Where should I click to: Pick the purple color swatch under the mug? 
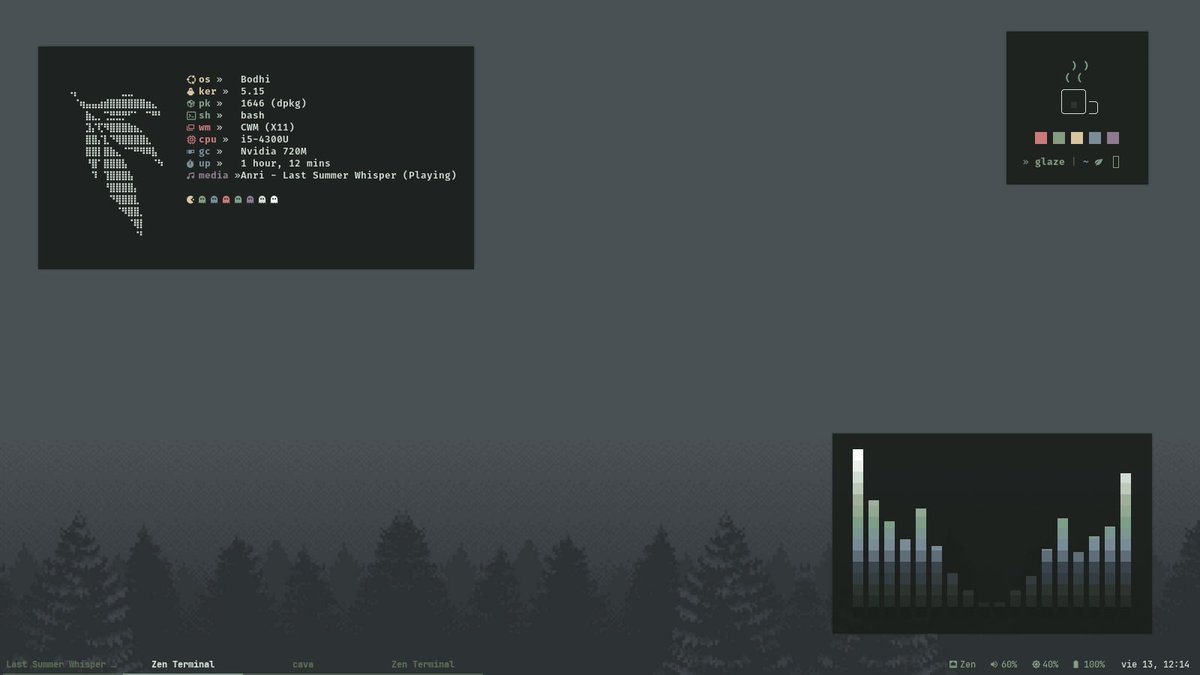click(1113, 138)
